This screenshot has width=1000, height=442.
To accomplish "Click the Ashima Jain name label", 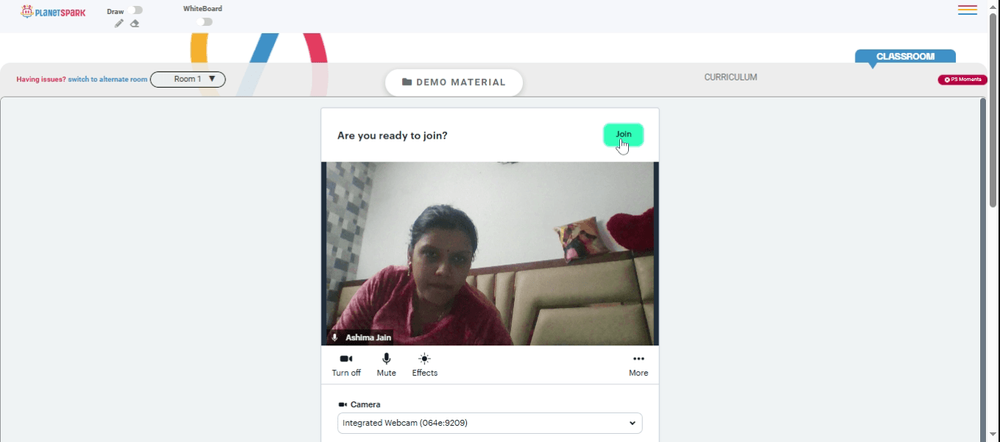I will 368,337.
